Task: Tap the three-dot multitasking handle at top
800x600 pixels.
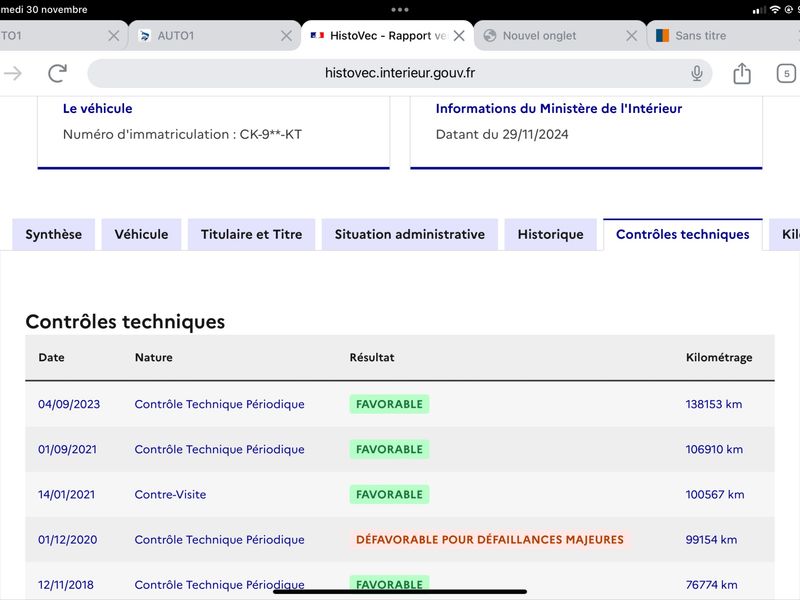Action: 400,9
